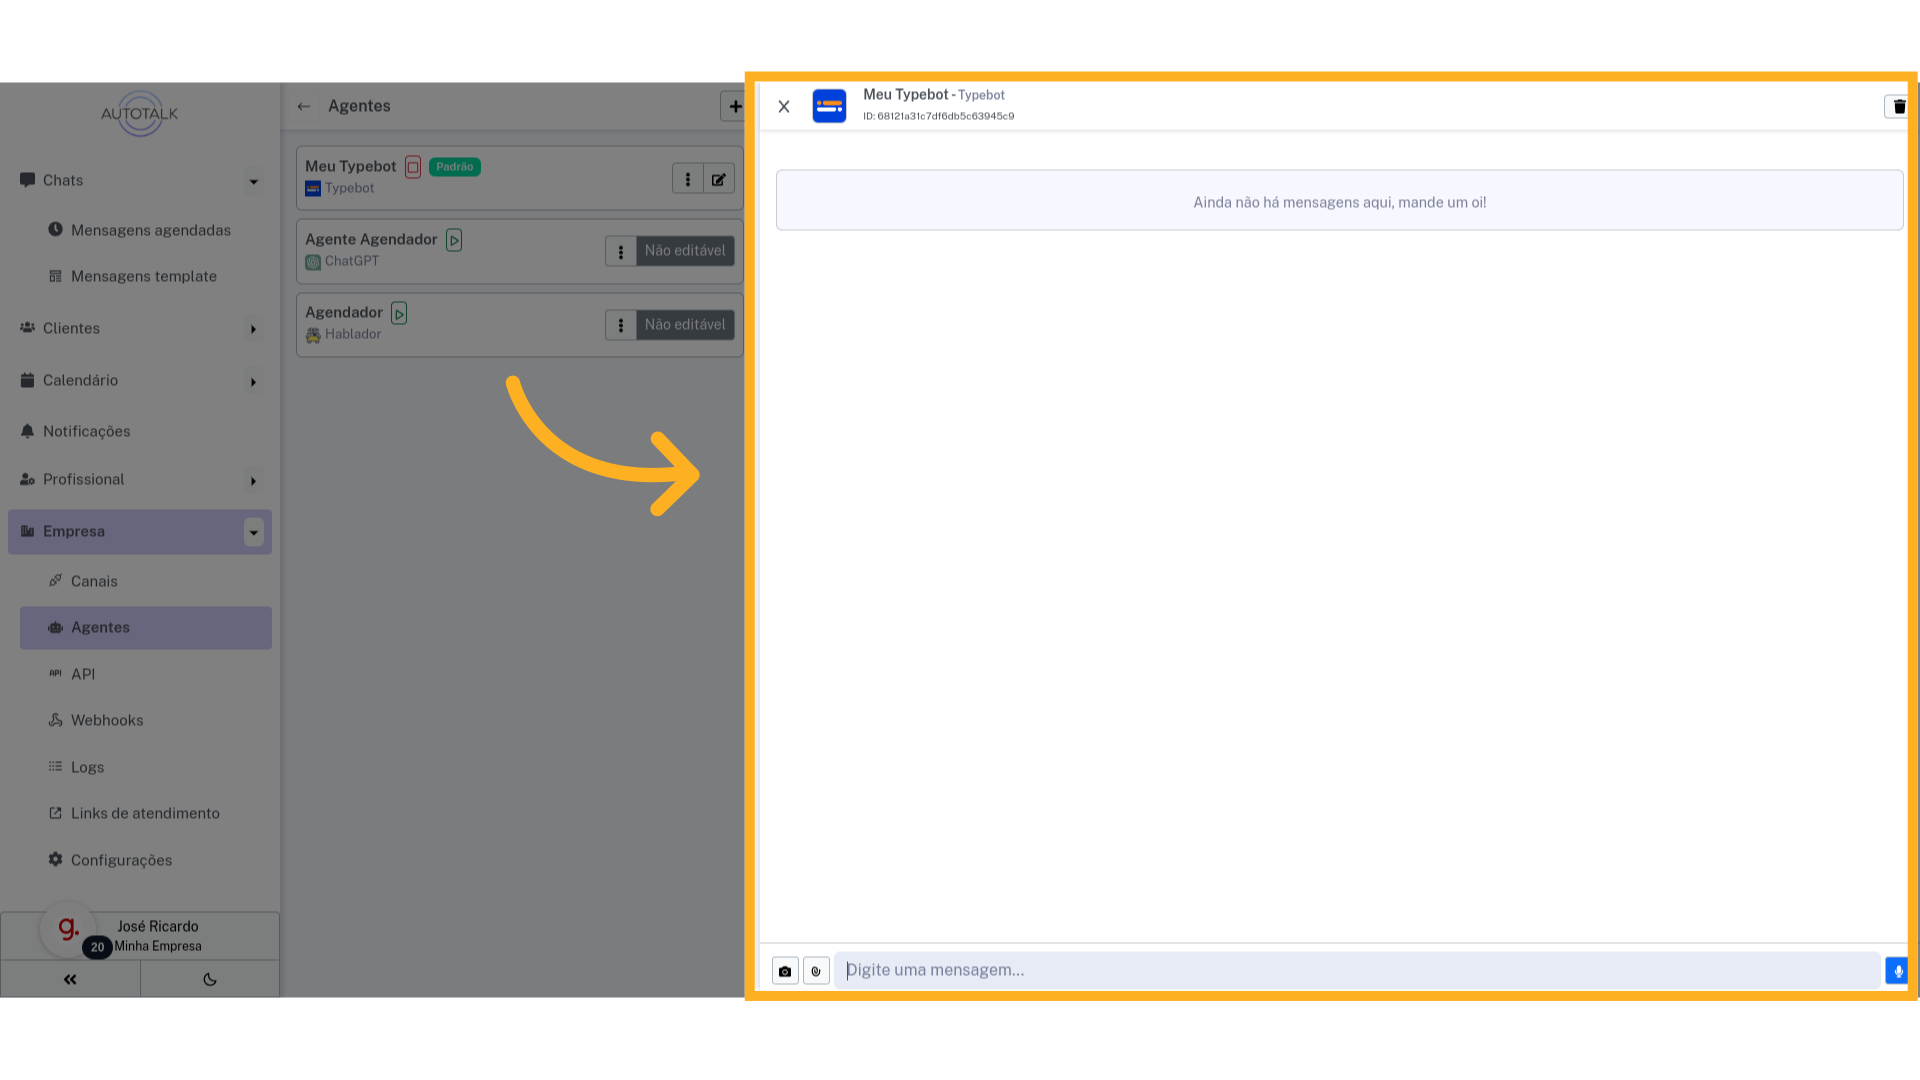The image size is (1920, 1080).
Task: Open José Ricardo profile card
Action: [x=140, y=936]
